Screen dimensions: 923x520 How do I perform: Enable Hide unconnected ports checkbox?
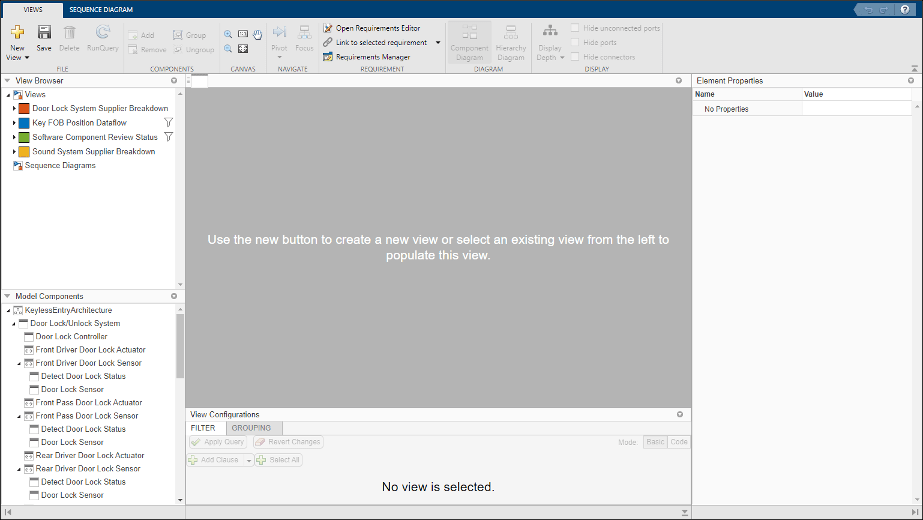click(x=575, y=28)
